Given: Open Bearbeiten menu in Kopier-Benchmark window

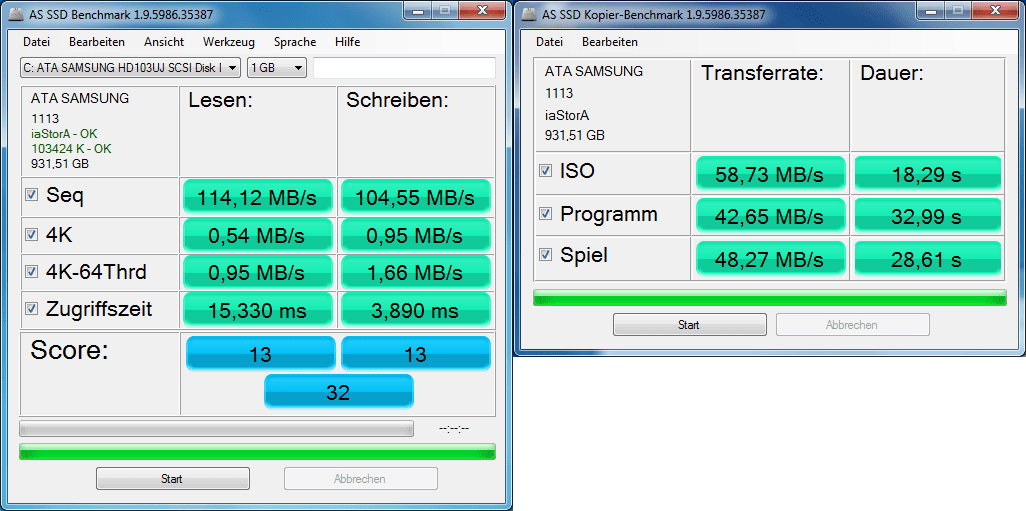Looking at the screenshot, I should click(610, 42).
